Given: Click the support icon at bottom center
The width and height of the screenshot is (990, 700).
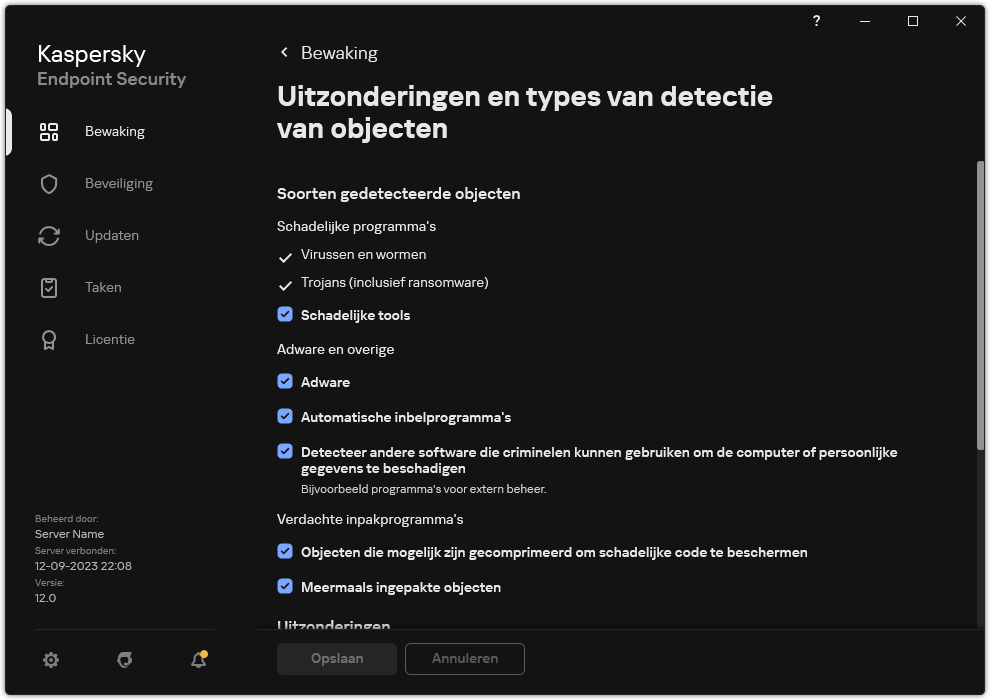Looking at the screenshot, I should coord(124,660).
